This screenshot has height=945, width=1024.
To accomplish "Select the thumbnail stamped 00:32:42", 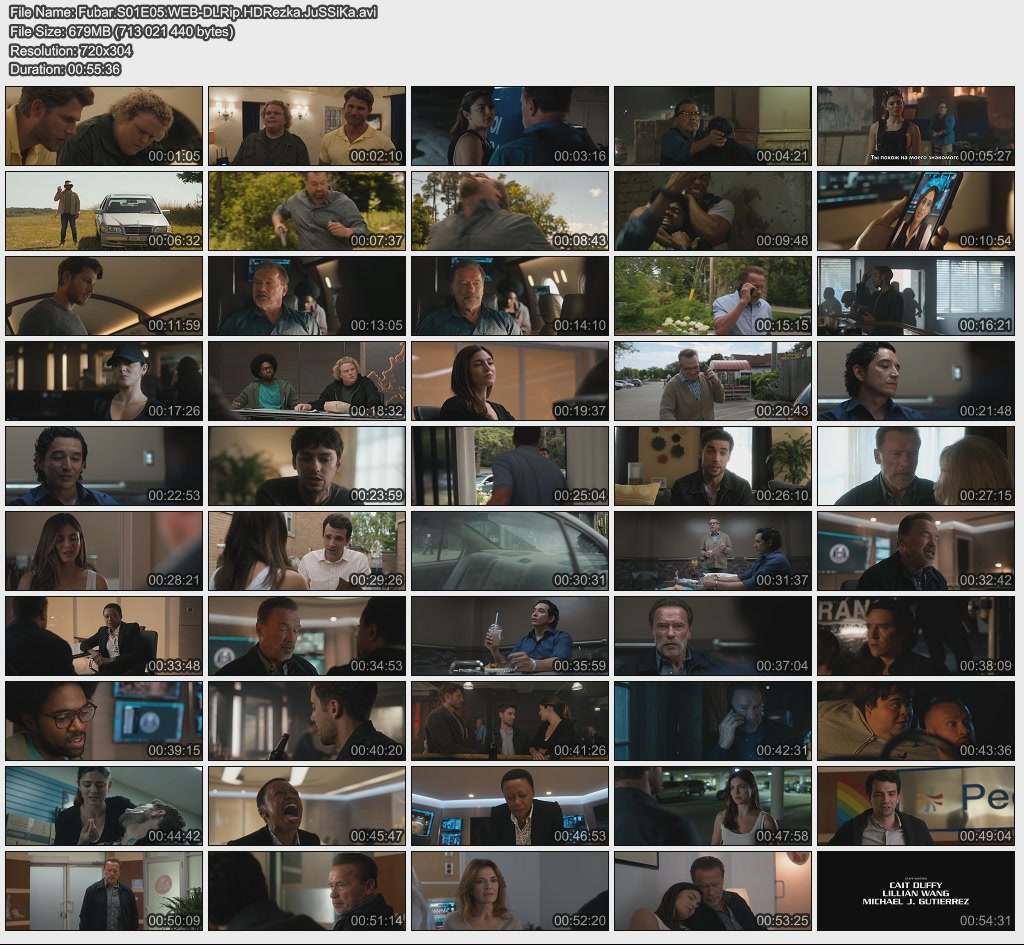I will point(916,551).
